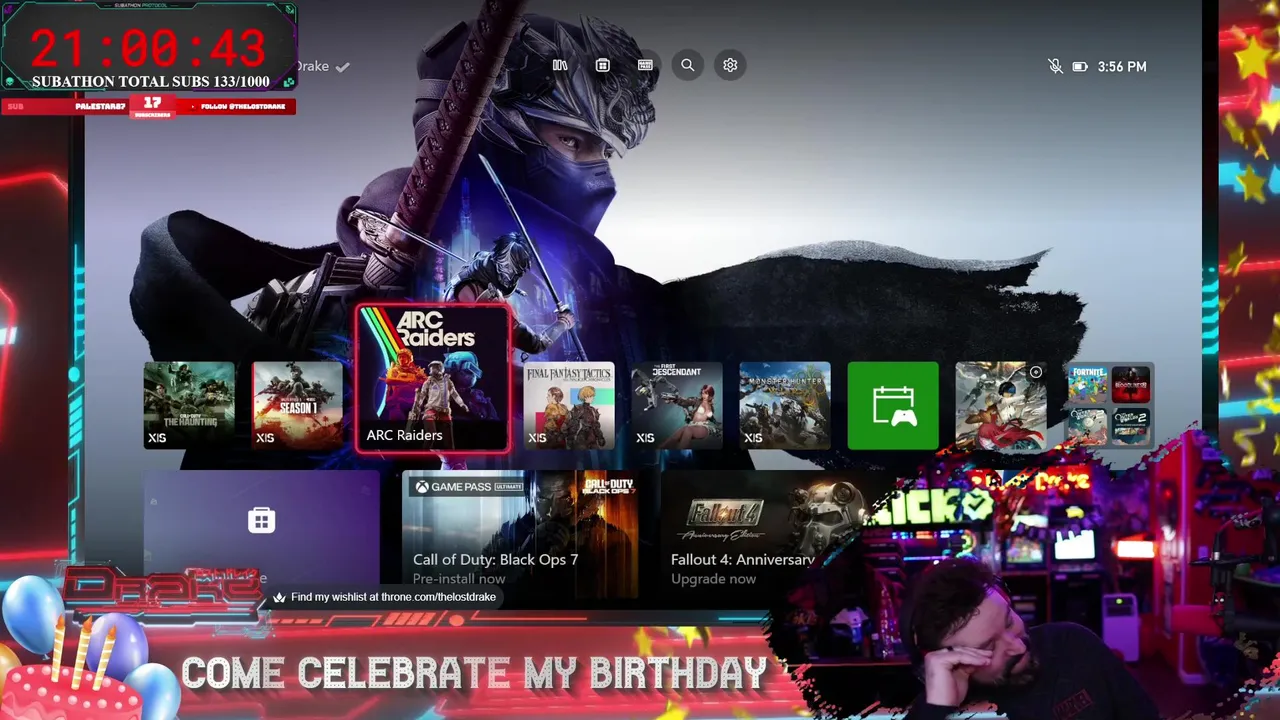The image size is (1280, 720).
Task: Open the green Xbox events calendar tile
Action: (x=893, y=405)
